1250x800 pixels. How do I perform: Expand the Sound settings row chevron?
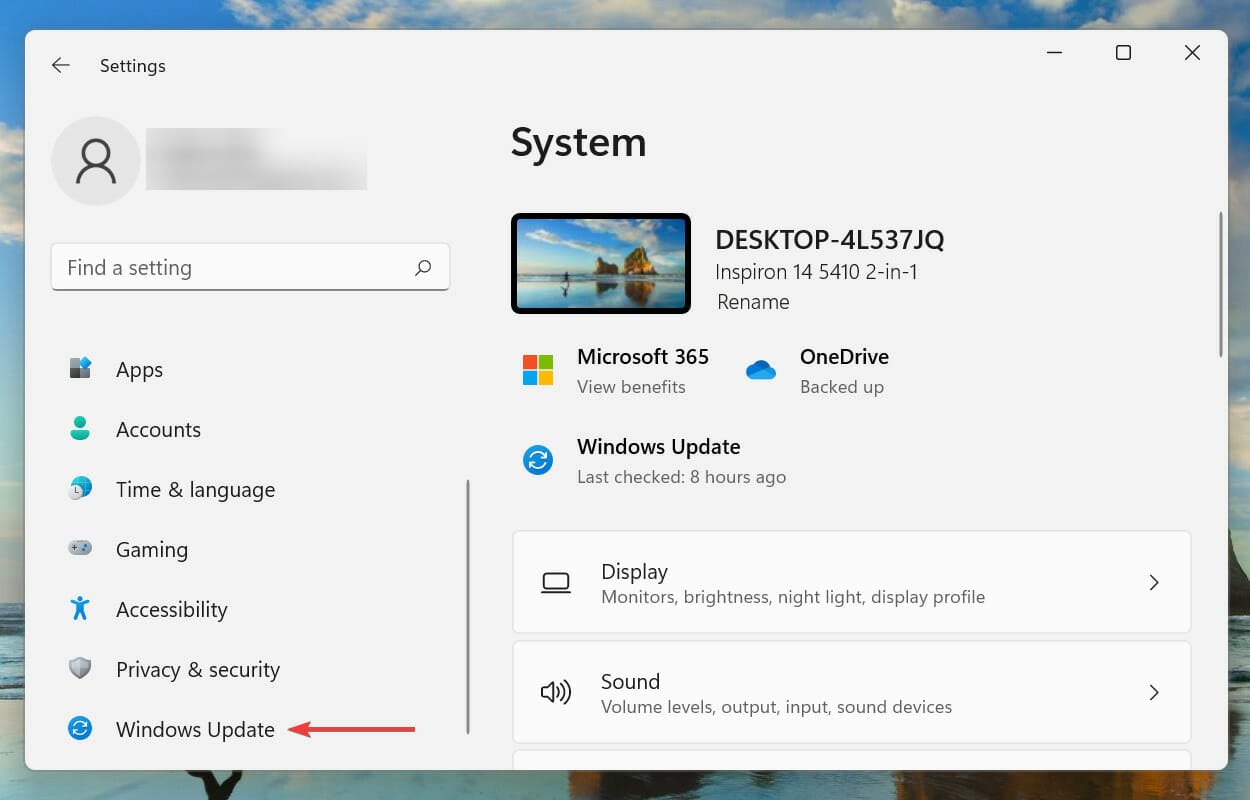(x=1154, y=692)
